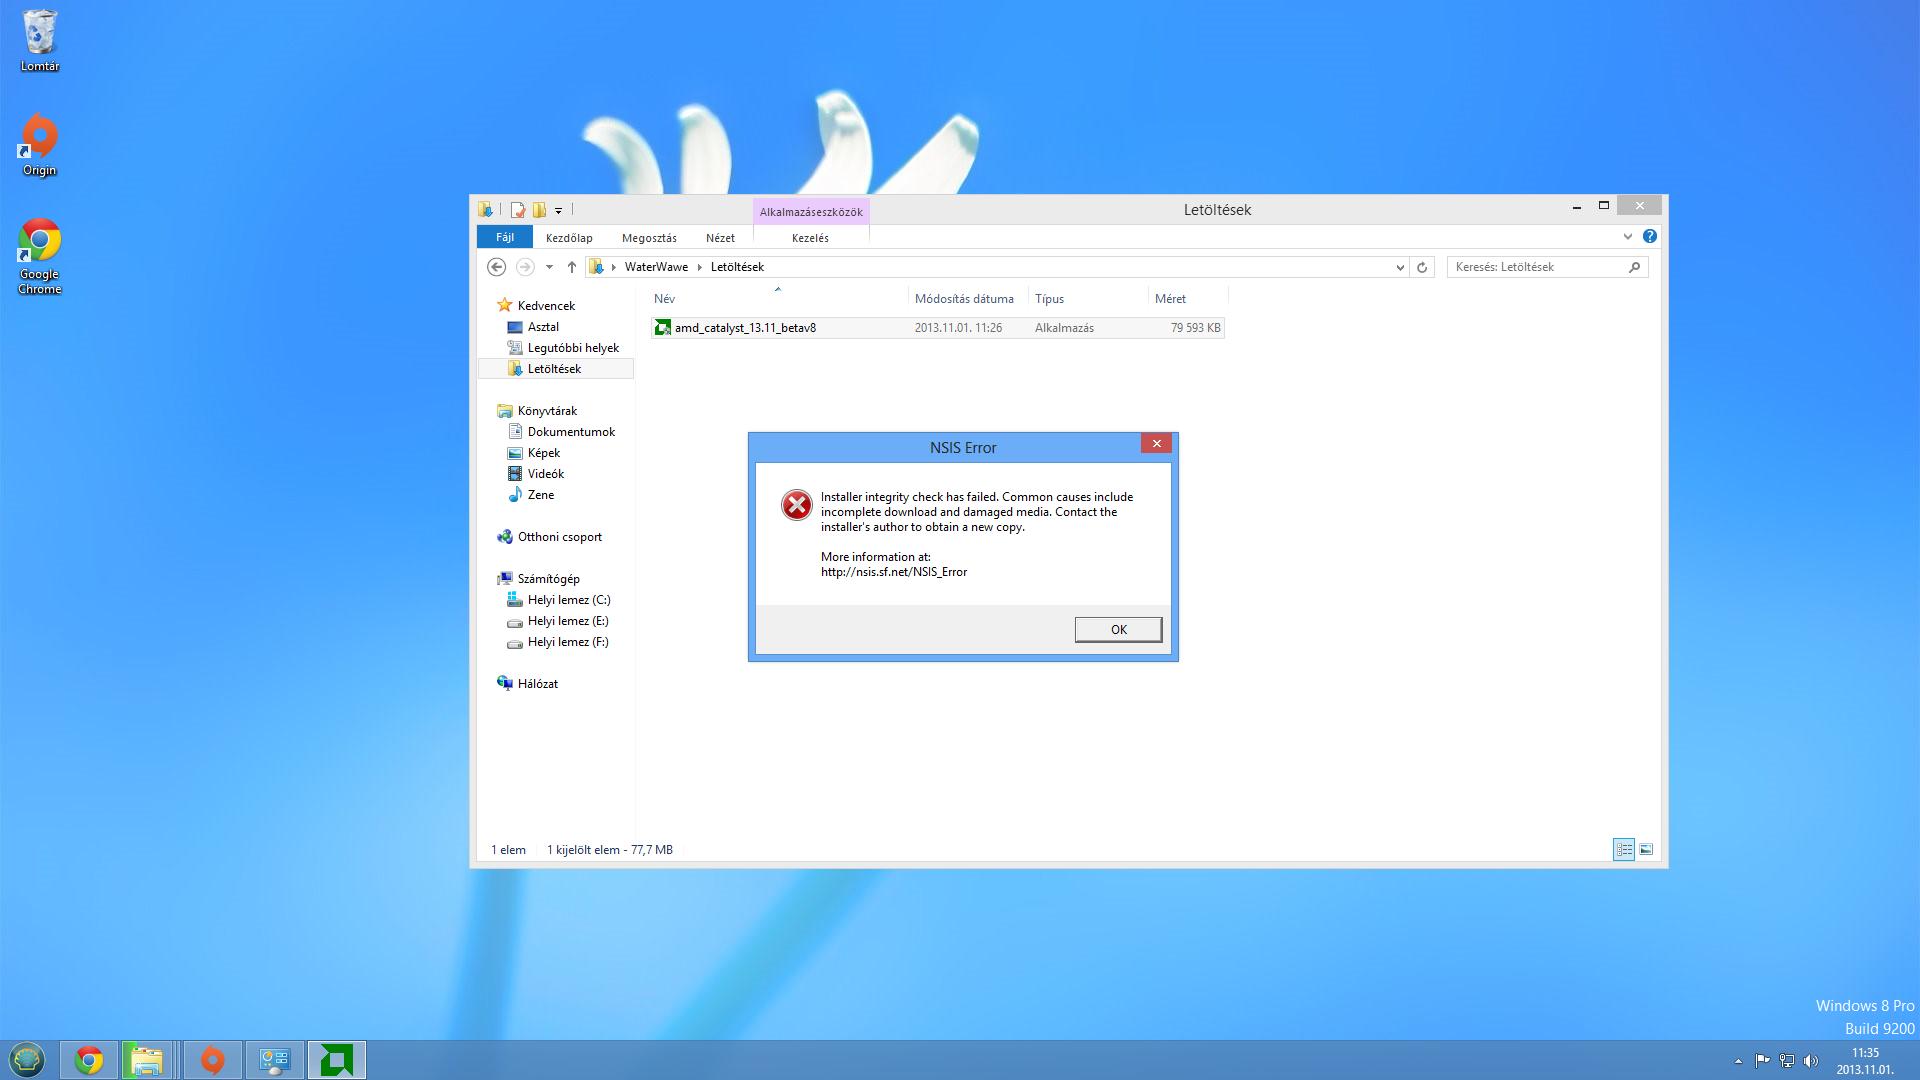Click the Explorer help question mark icon
This screenshot has height=1080, width=1920.
pyautogui.click(x=1649, y=237)
